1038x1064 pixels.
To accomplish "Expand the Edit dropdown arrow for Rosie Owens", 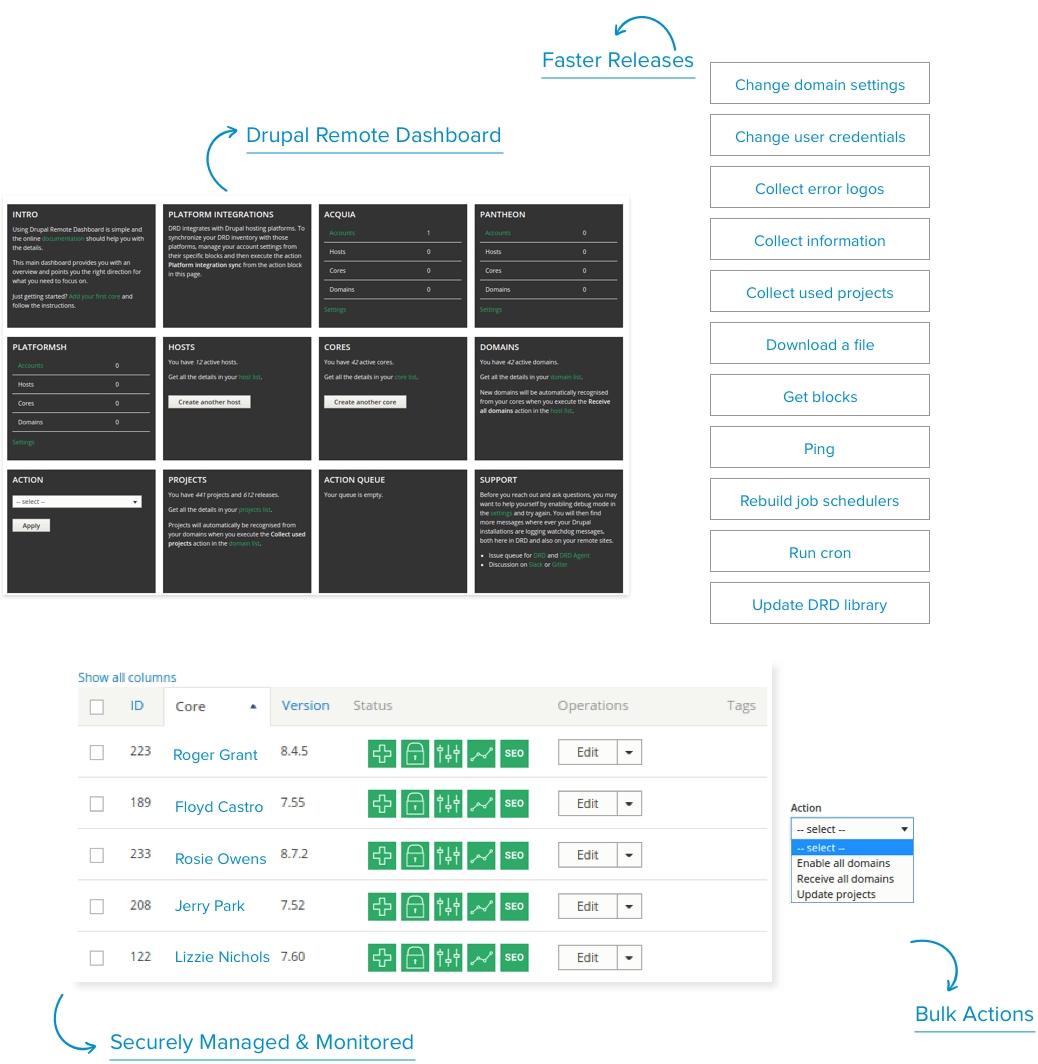I will coord(630,855).
